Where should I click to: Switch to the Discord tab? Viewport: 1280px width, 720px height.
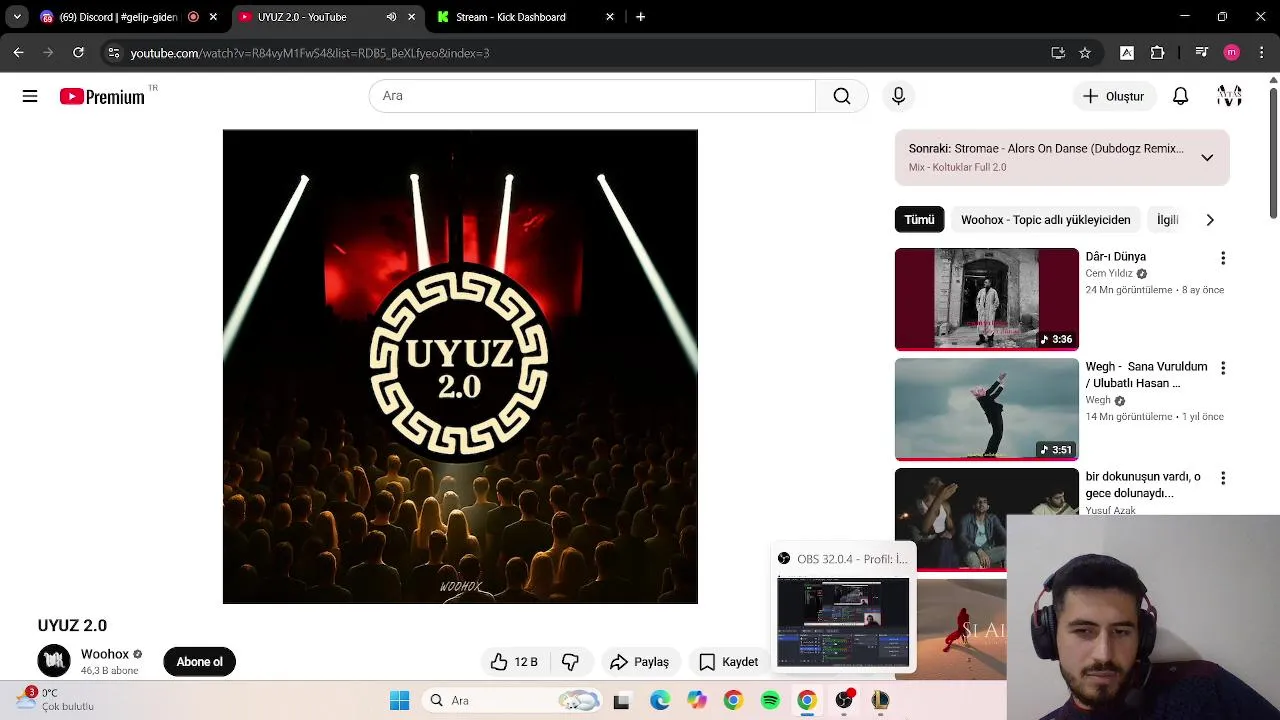coord(127,17)
